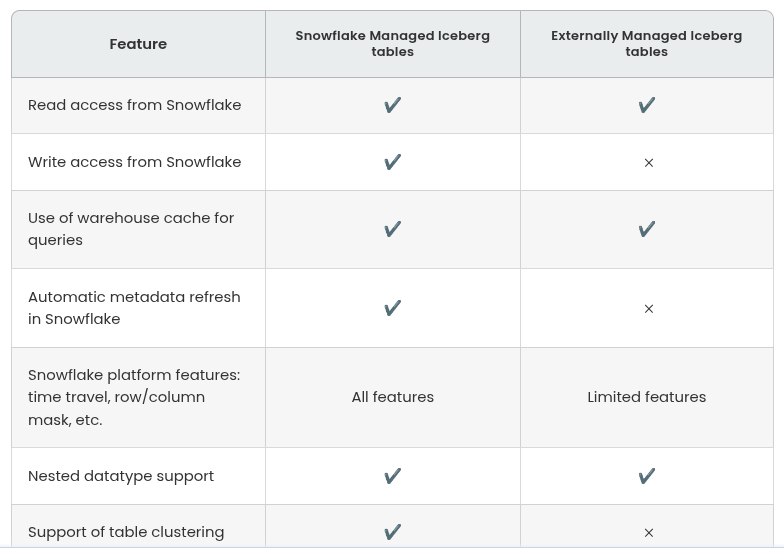The image size is (784, 556).
Task: Click the Snowflake Managed warehouse cache checkmark
Action: click(393, 229)
